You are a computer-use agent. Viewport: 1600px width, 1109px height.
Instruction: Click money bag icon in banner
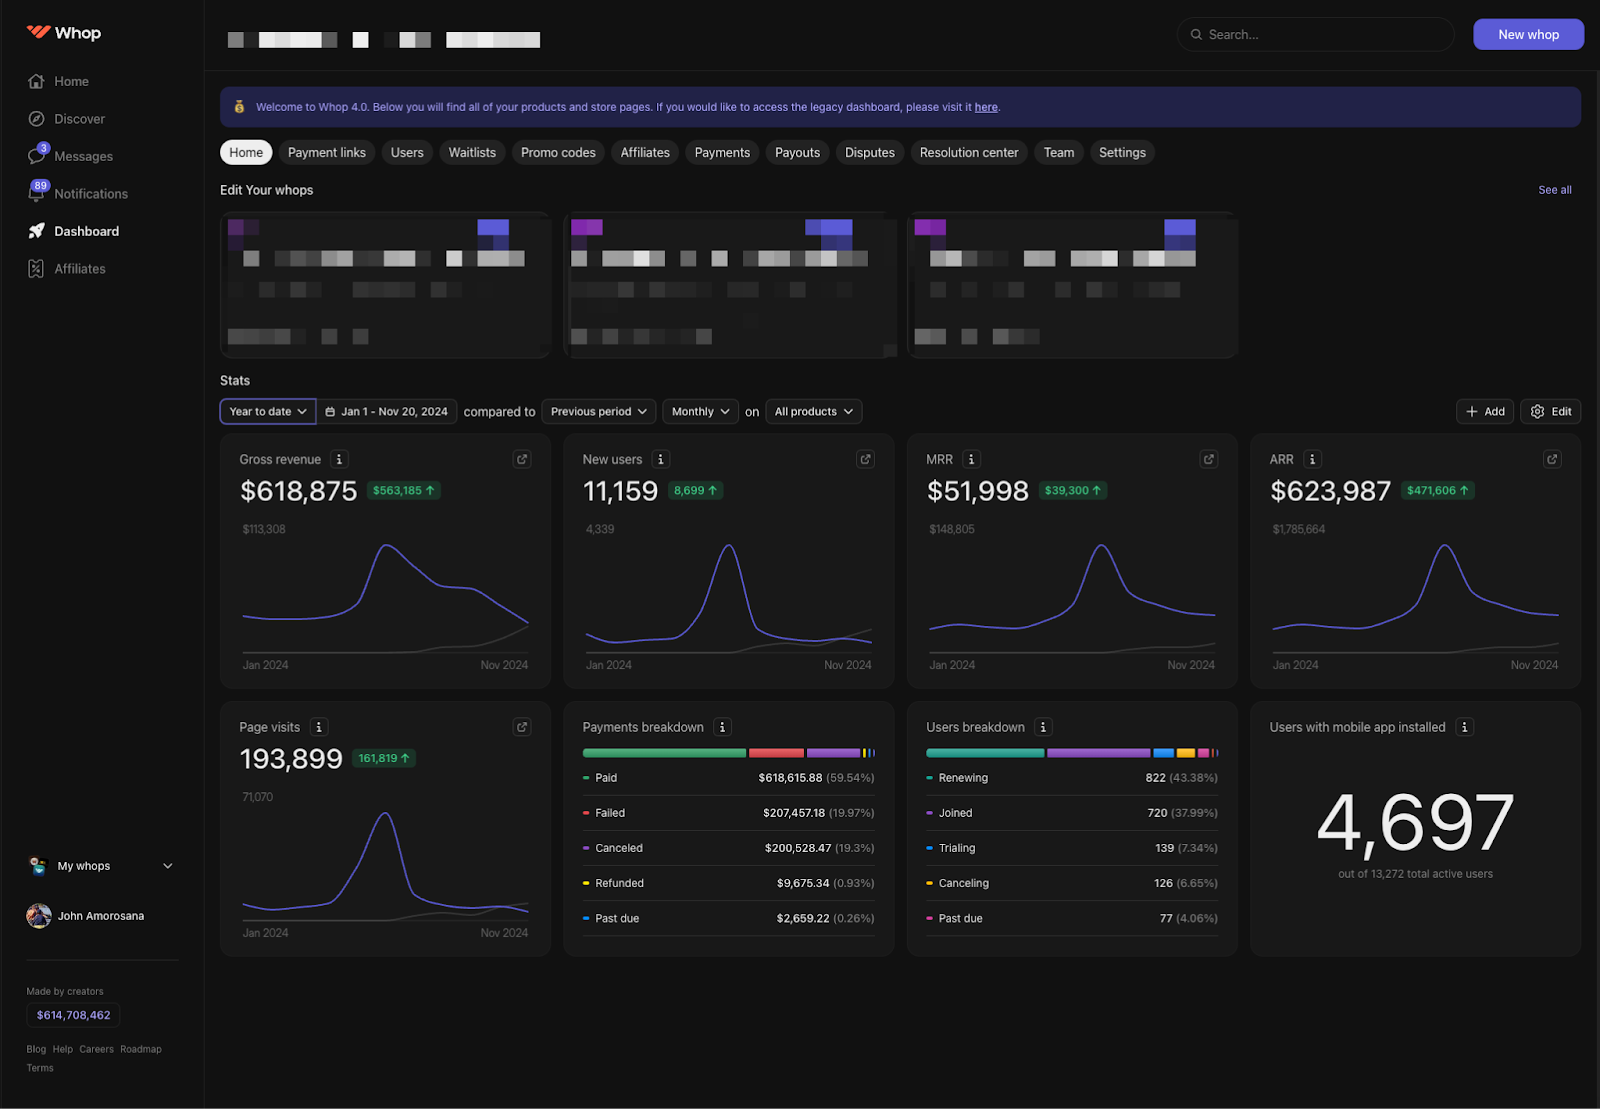(x=239, y=107)
